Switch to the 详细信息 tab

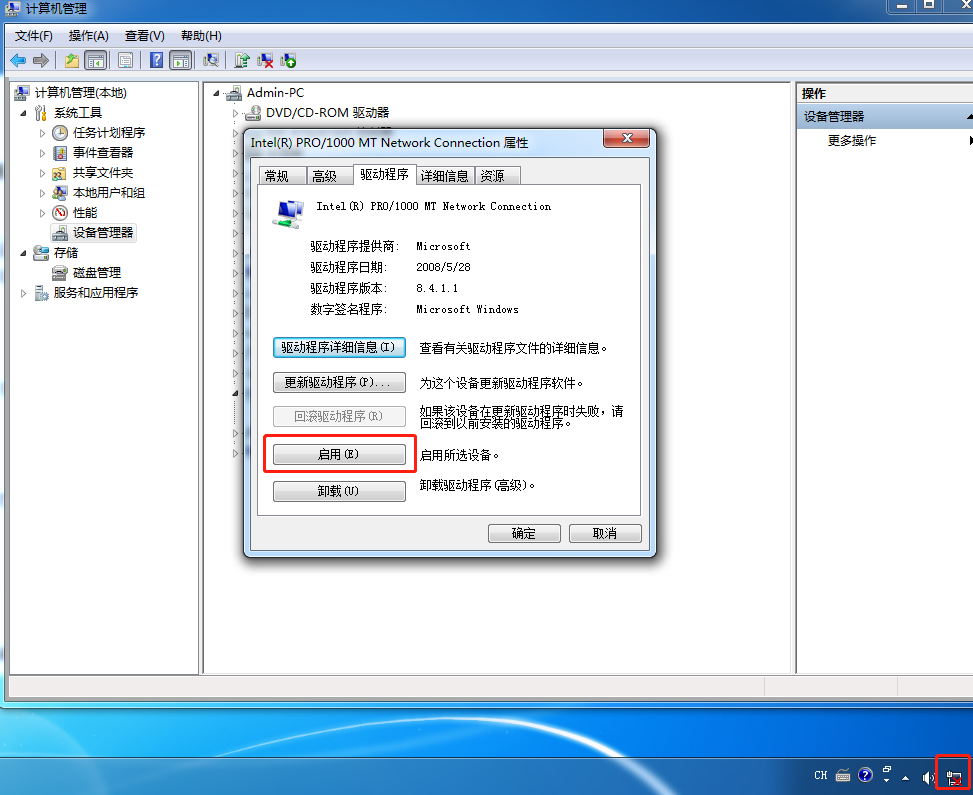[444, 176]
